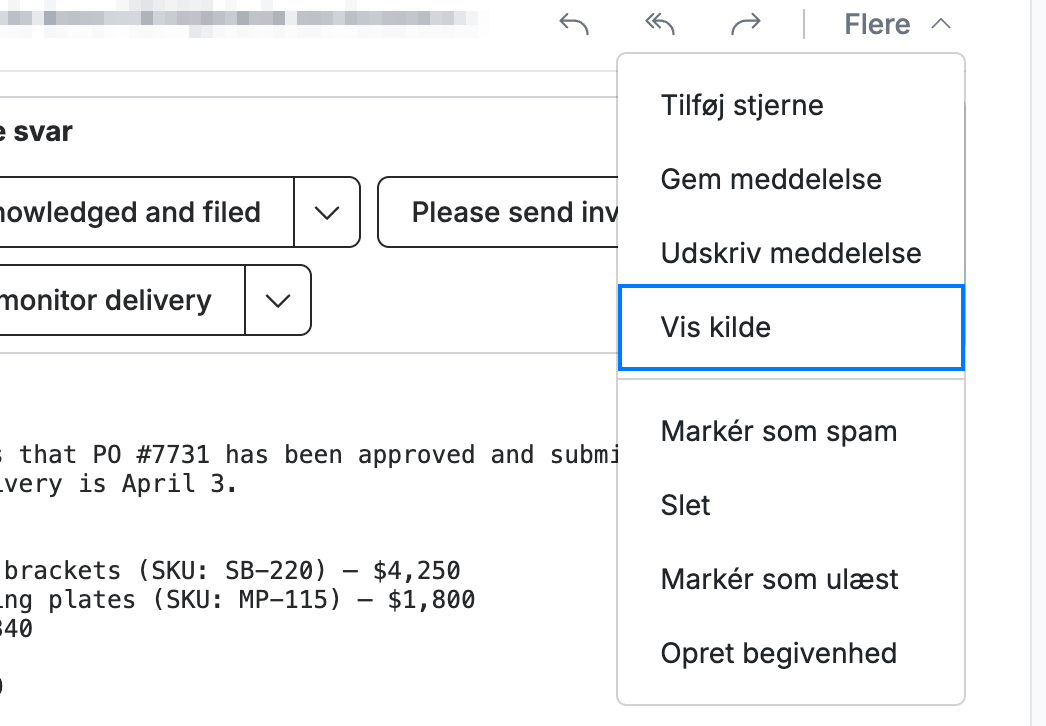Image resolution: width=1046 pixels, height=726 pixels.
Task: Click the 'monitor delivery' reply button
Action: [x=120, y=300]
